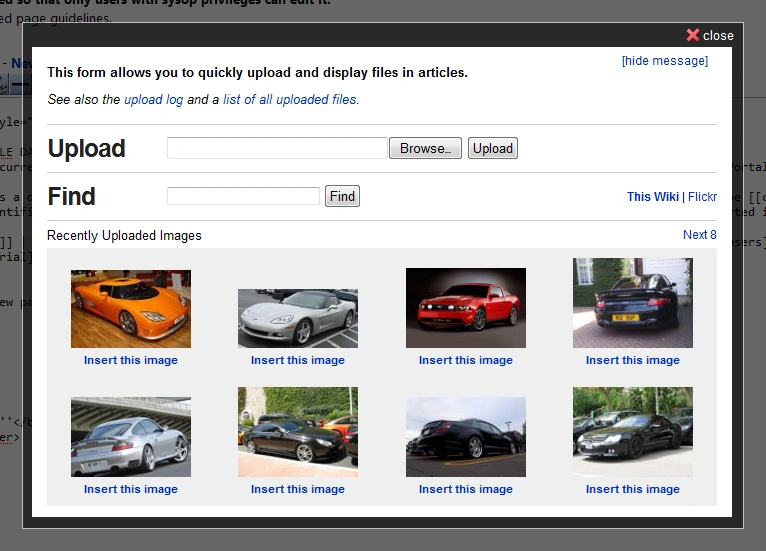766x551 pixels.
Task: Select the red Mustang thumbnail
Action: (466, 308)
